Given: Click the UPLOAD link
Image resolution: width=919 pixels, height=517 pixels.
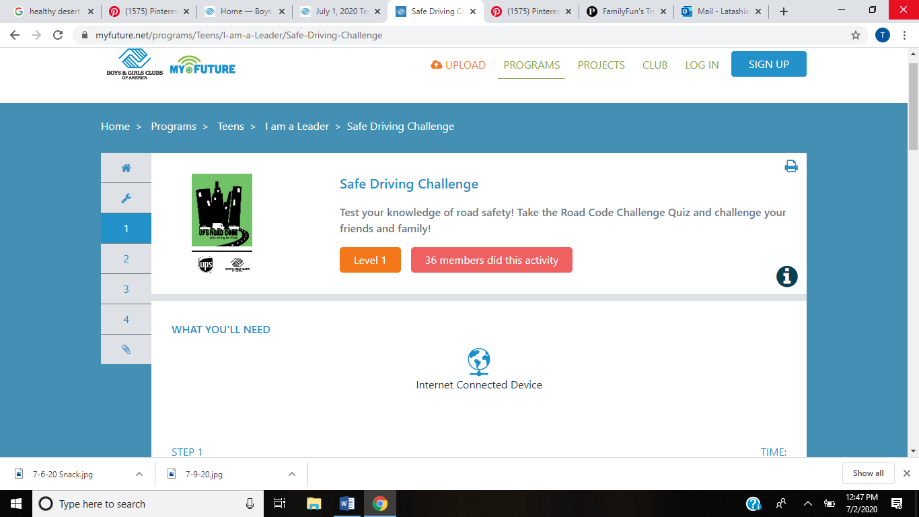Looking at the screenshot, I should (x=458, y=65).
